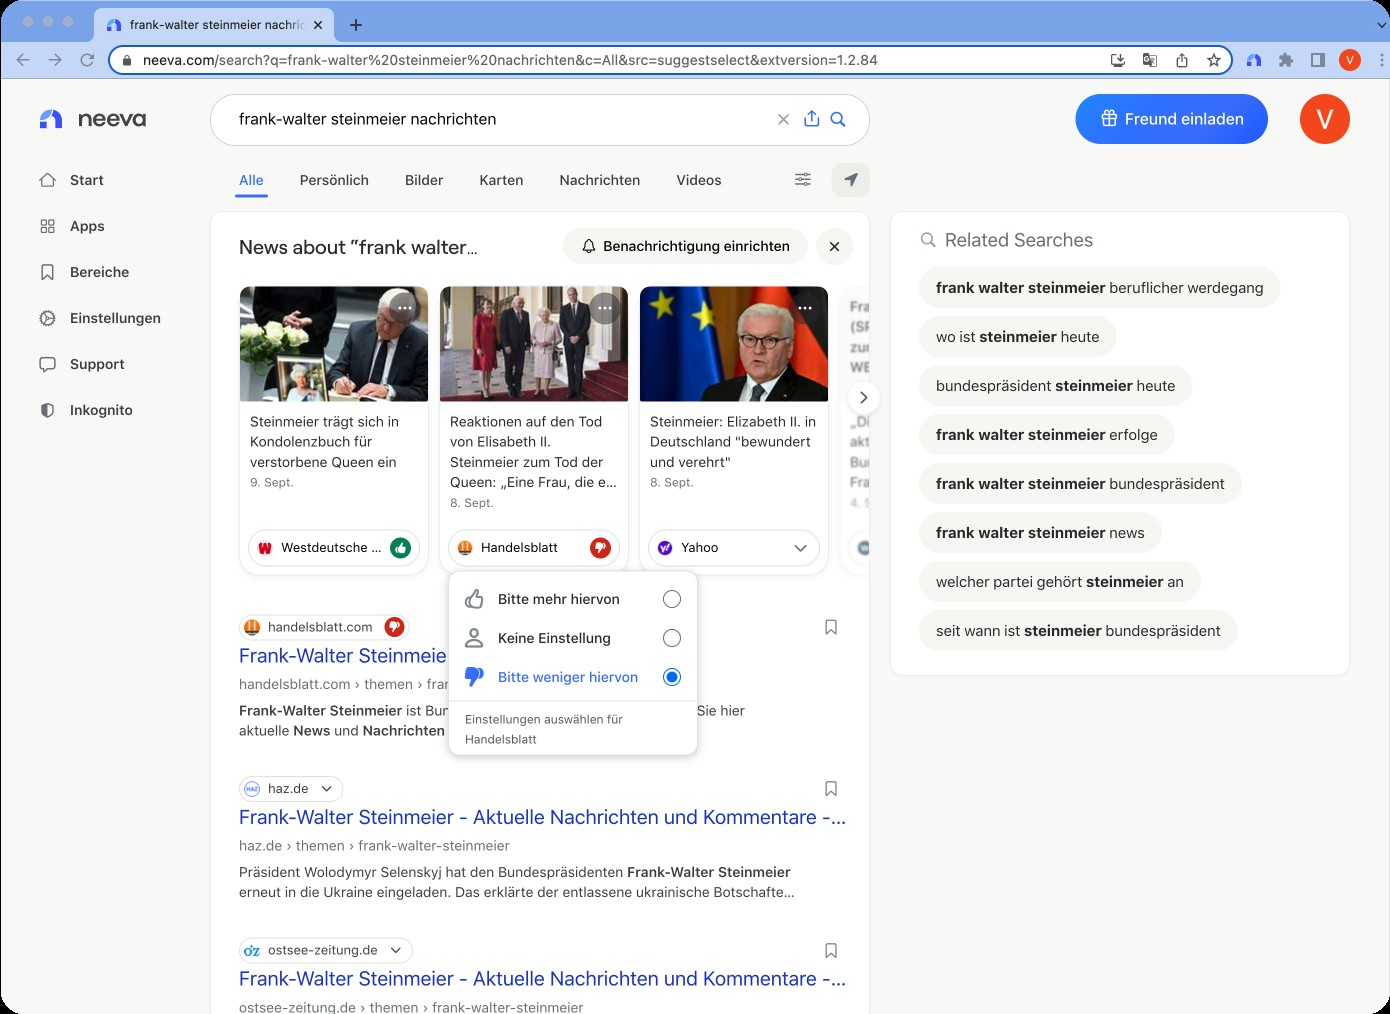
Task: Open options on Handelsblatt news card image
Action: click(604, 308)
